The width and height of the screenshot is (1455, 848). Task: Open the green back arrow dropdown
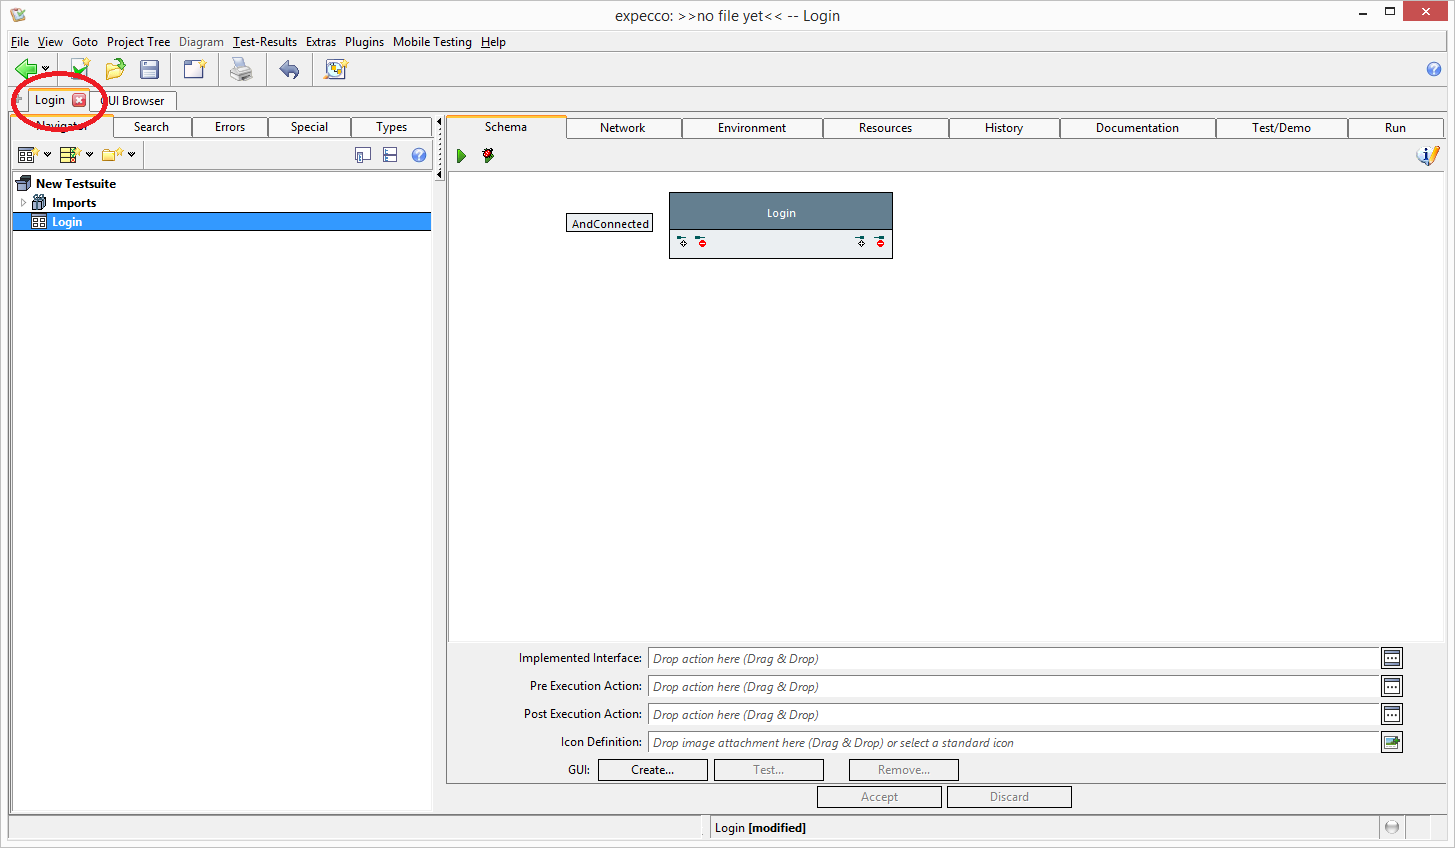[45, 70]
